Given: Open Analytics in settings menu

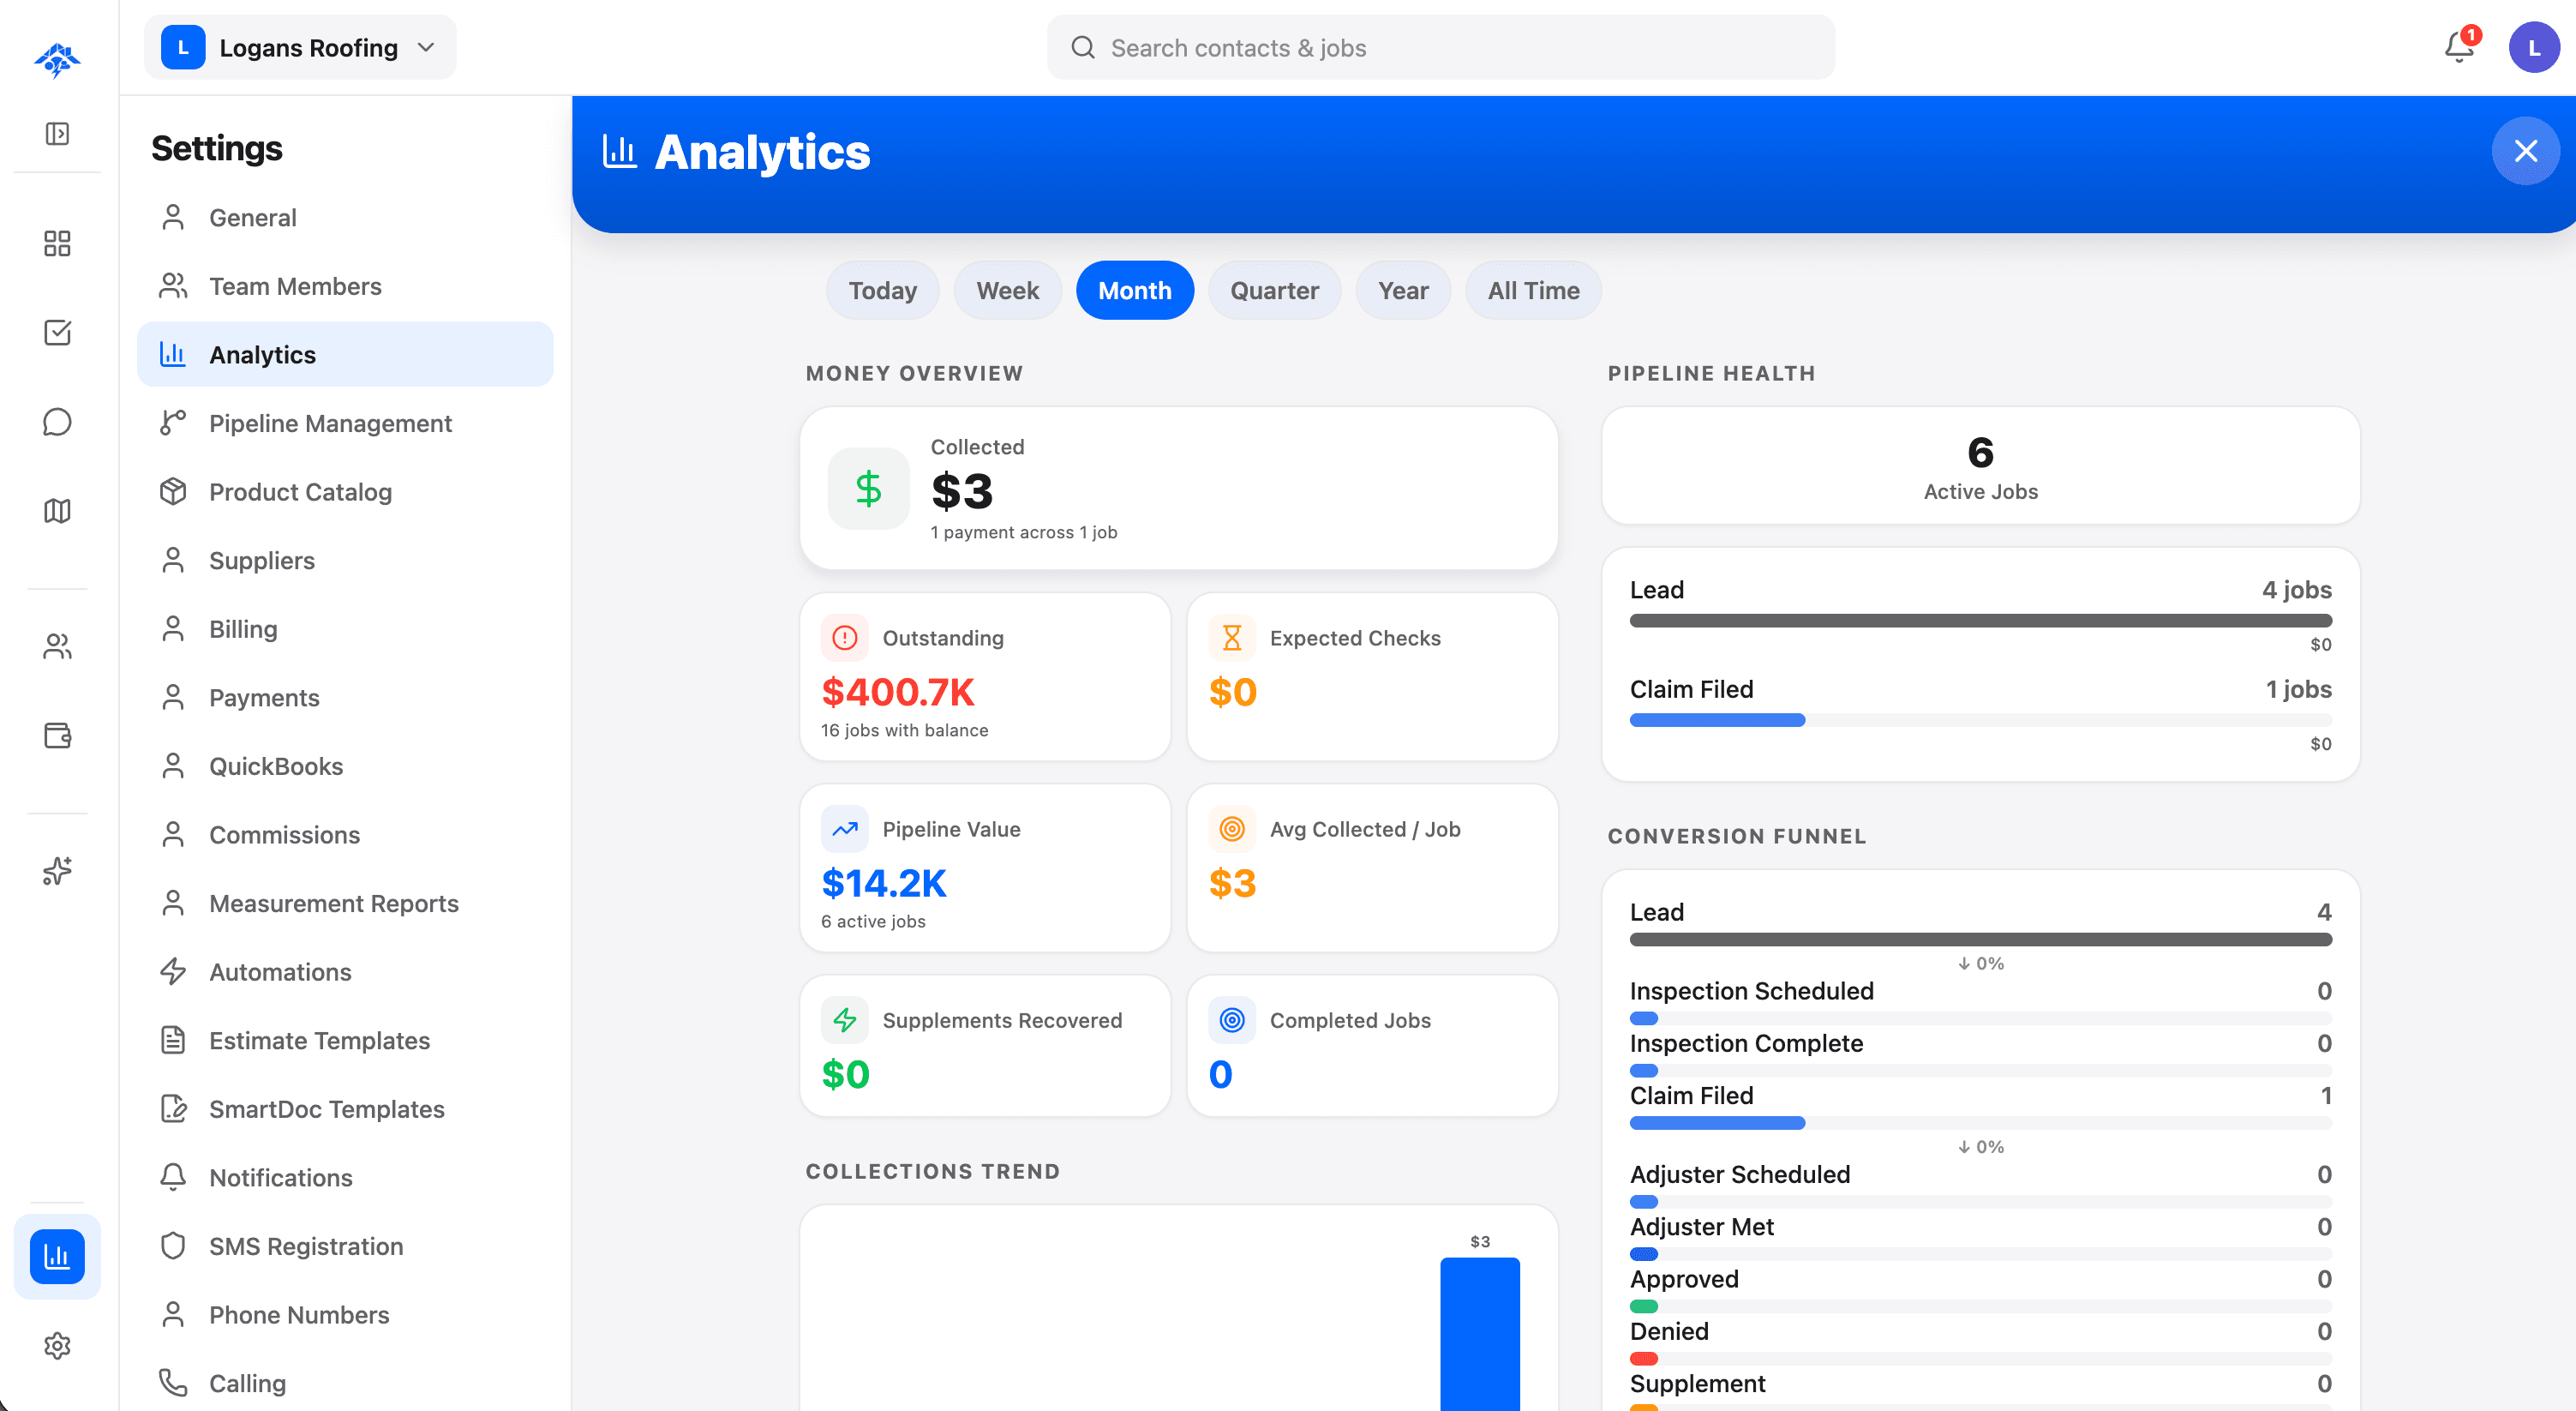Looking at the screenshot, I should point(345,354).
